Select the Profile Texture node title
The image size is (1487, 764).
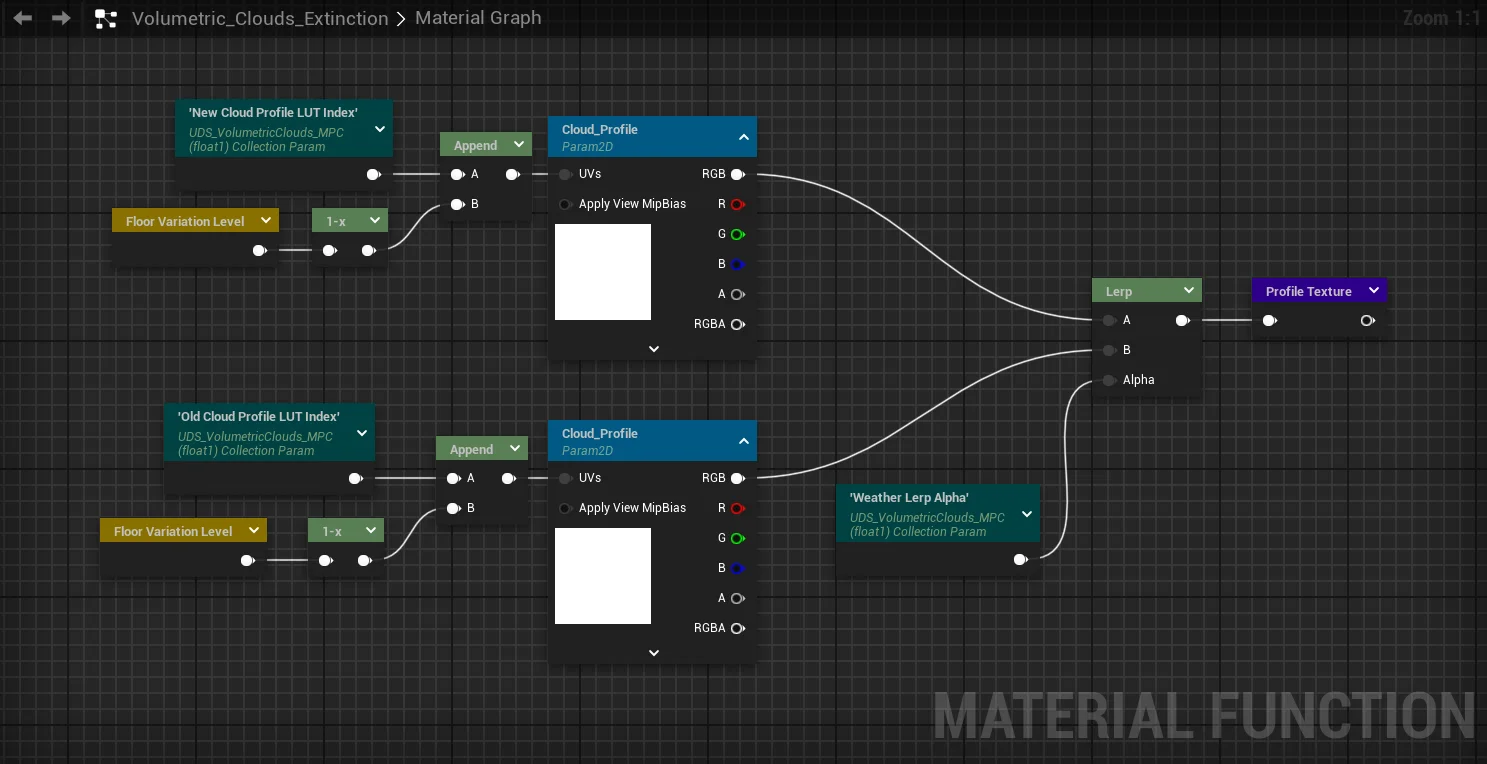pos(1308,291)
